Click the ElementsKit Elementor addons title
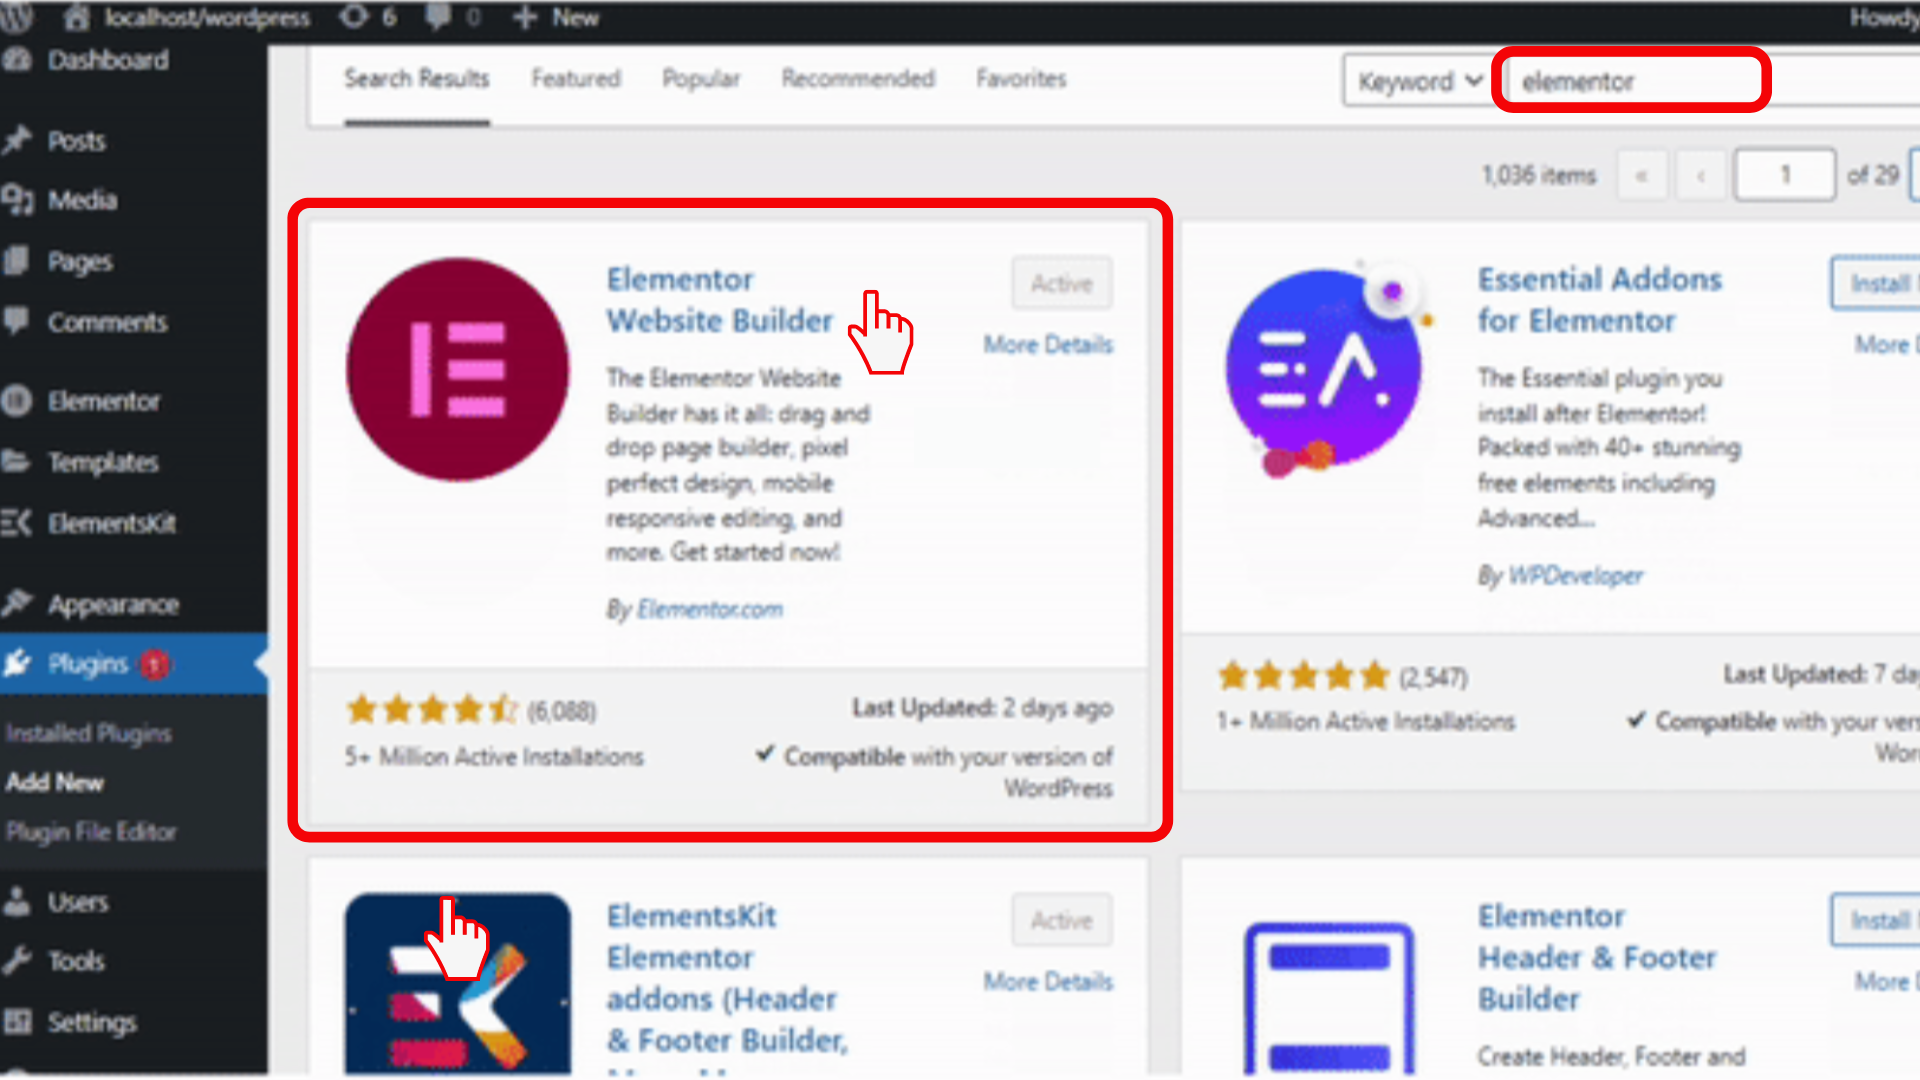This screenshot has width=1920, height=1080. [x=728, y=978]
